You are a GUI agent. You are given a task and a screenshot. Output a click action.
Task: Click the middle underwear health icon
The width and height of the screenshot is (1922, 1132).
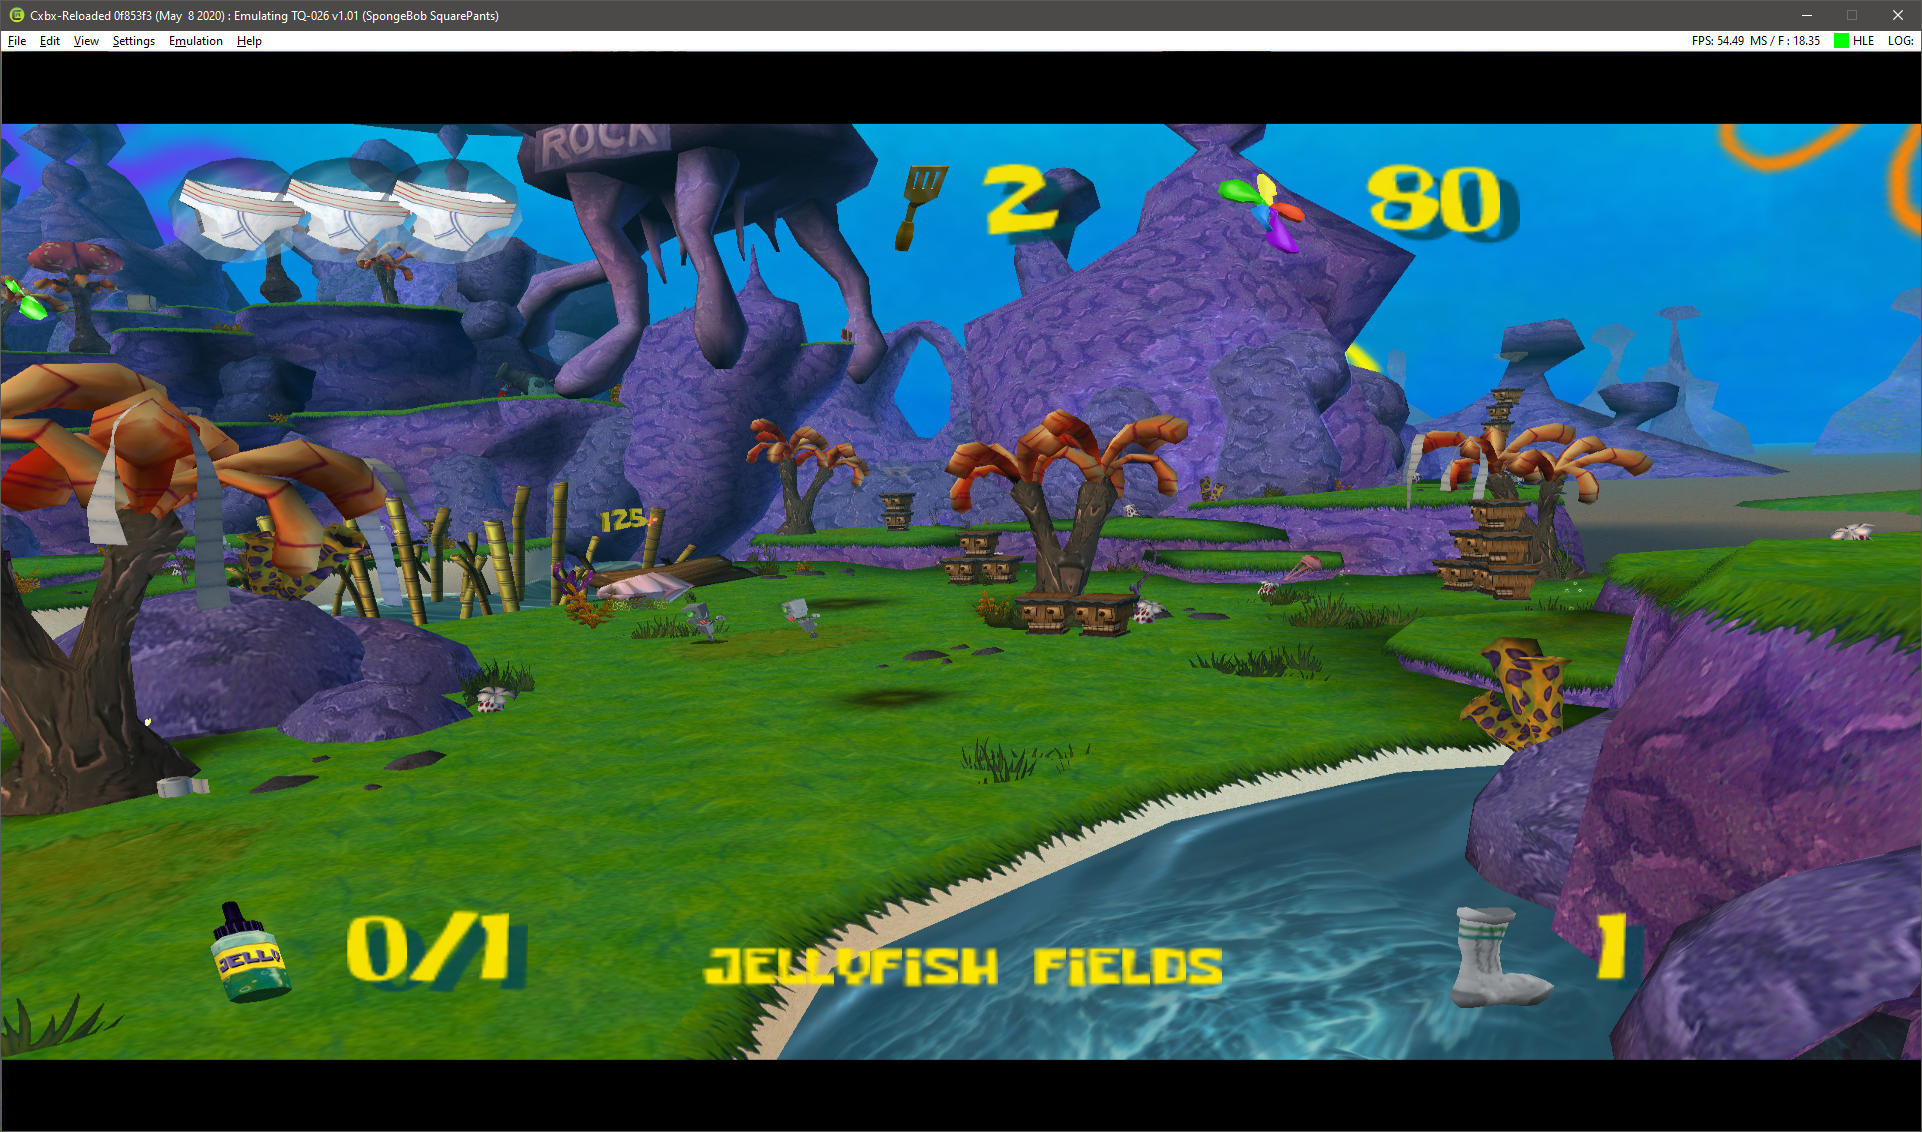[x=345, y=212]
